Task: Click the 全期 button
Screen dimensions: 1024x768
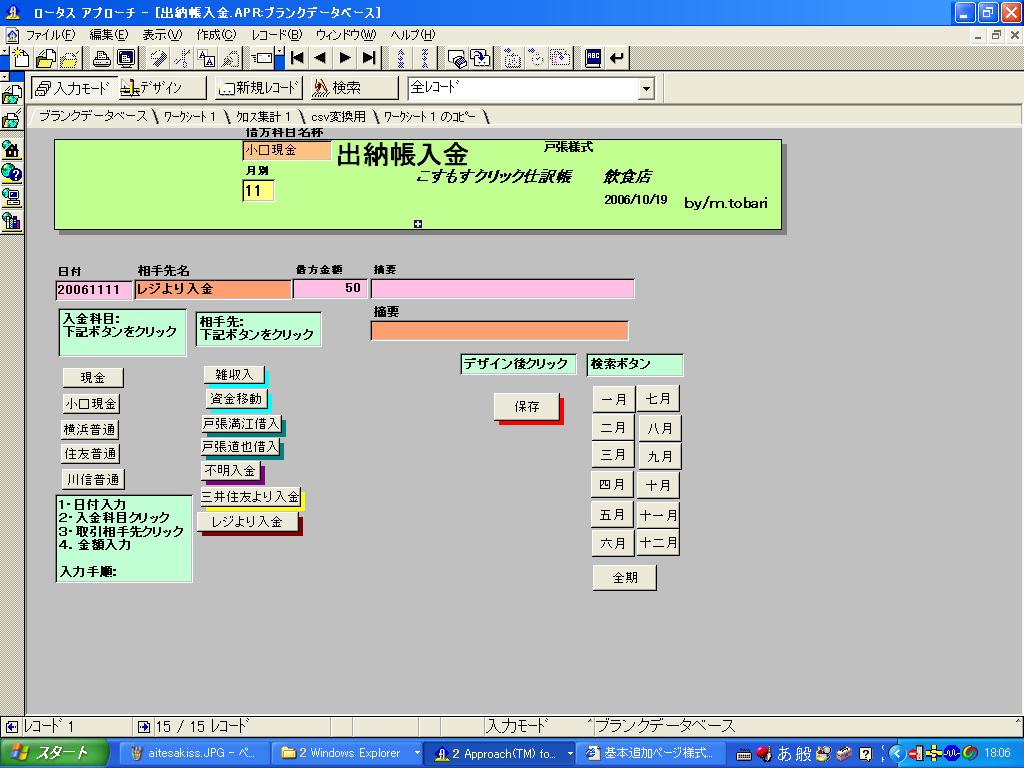Action: point(624,577)
